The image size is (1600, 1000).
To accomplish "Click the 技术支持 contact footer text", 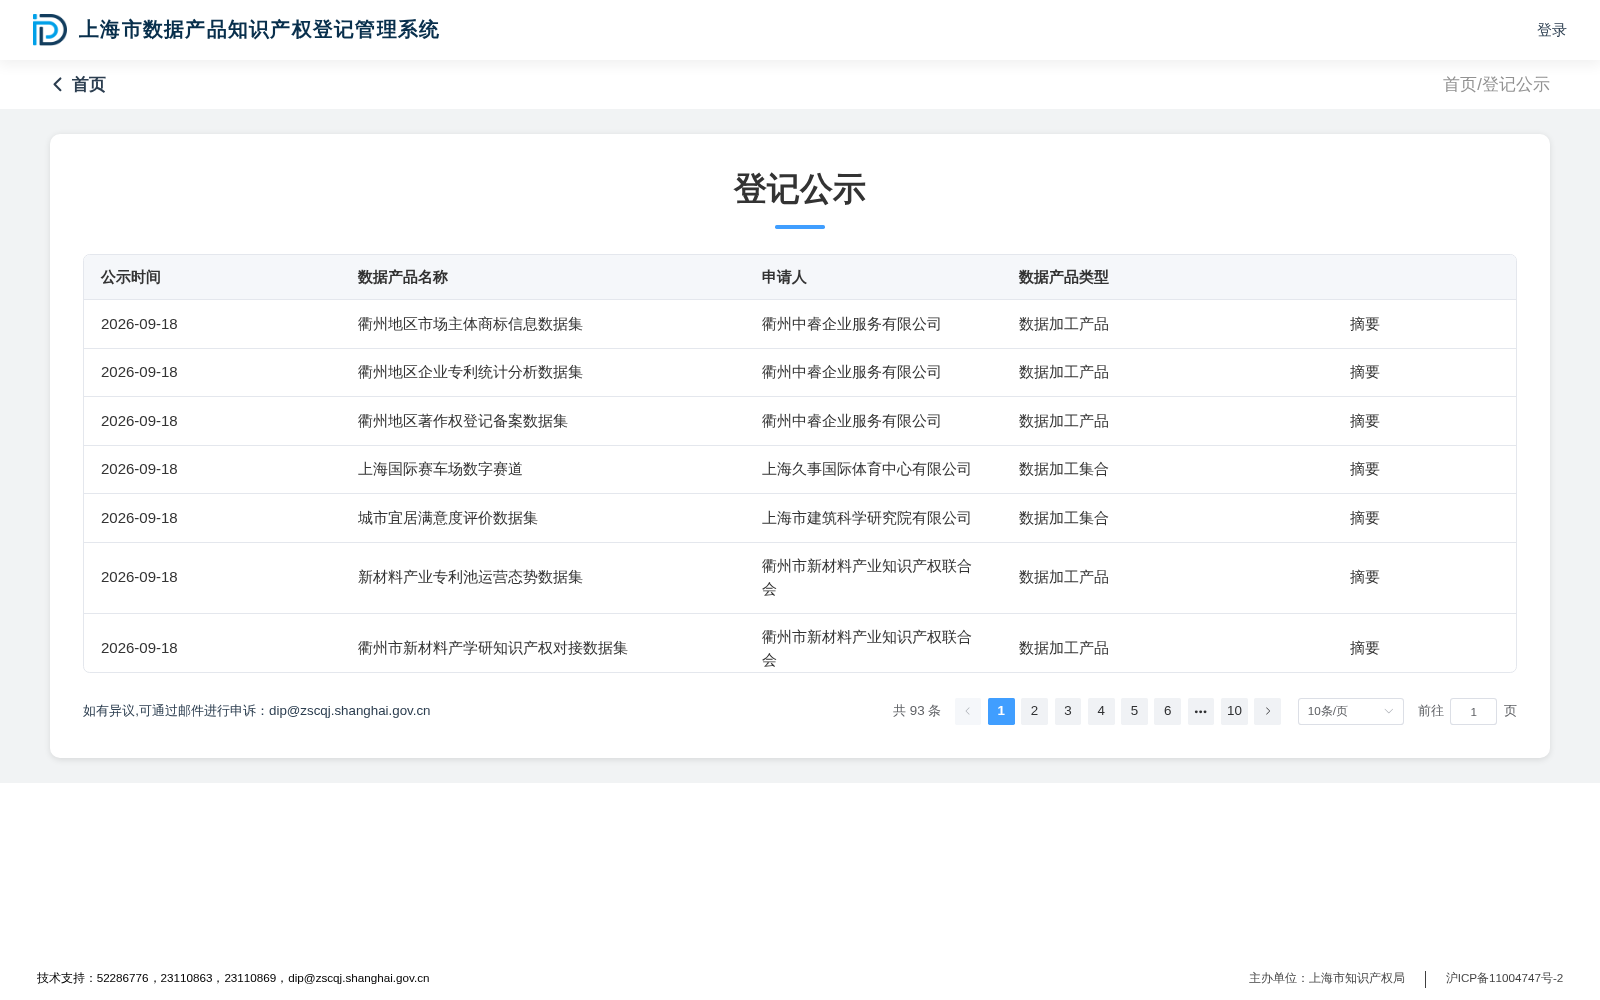I will [233, 978].
